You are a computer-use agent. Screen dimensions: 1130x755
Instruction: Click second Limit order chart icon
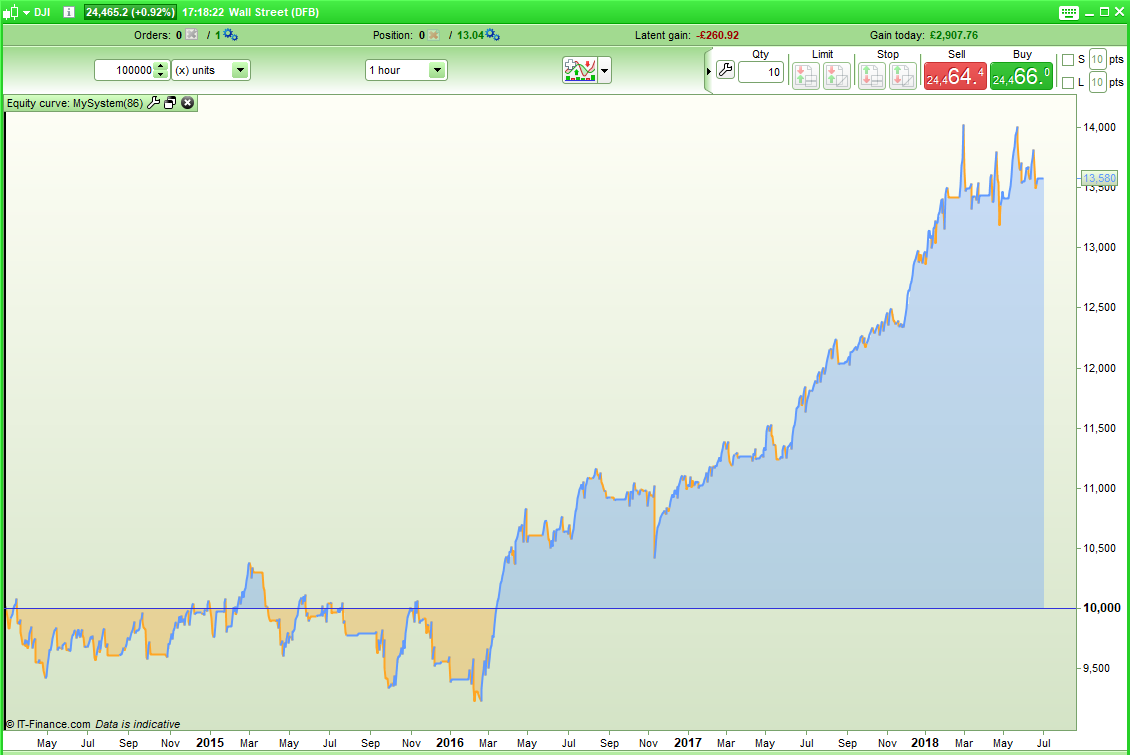[837, 76]
